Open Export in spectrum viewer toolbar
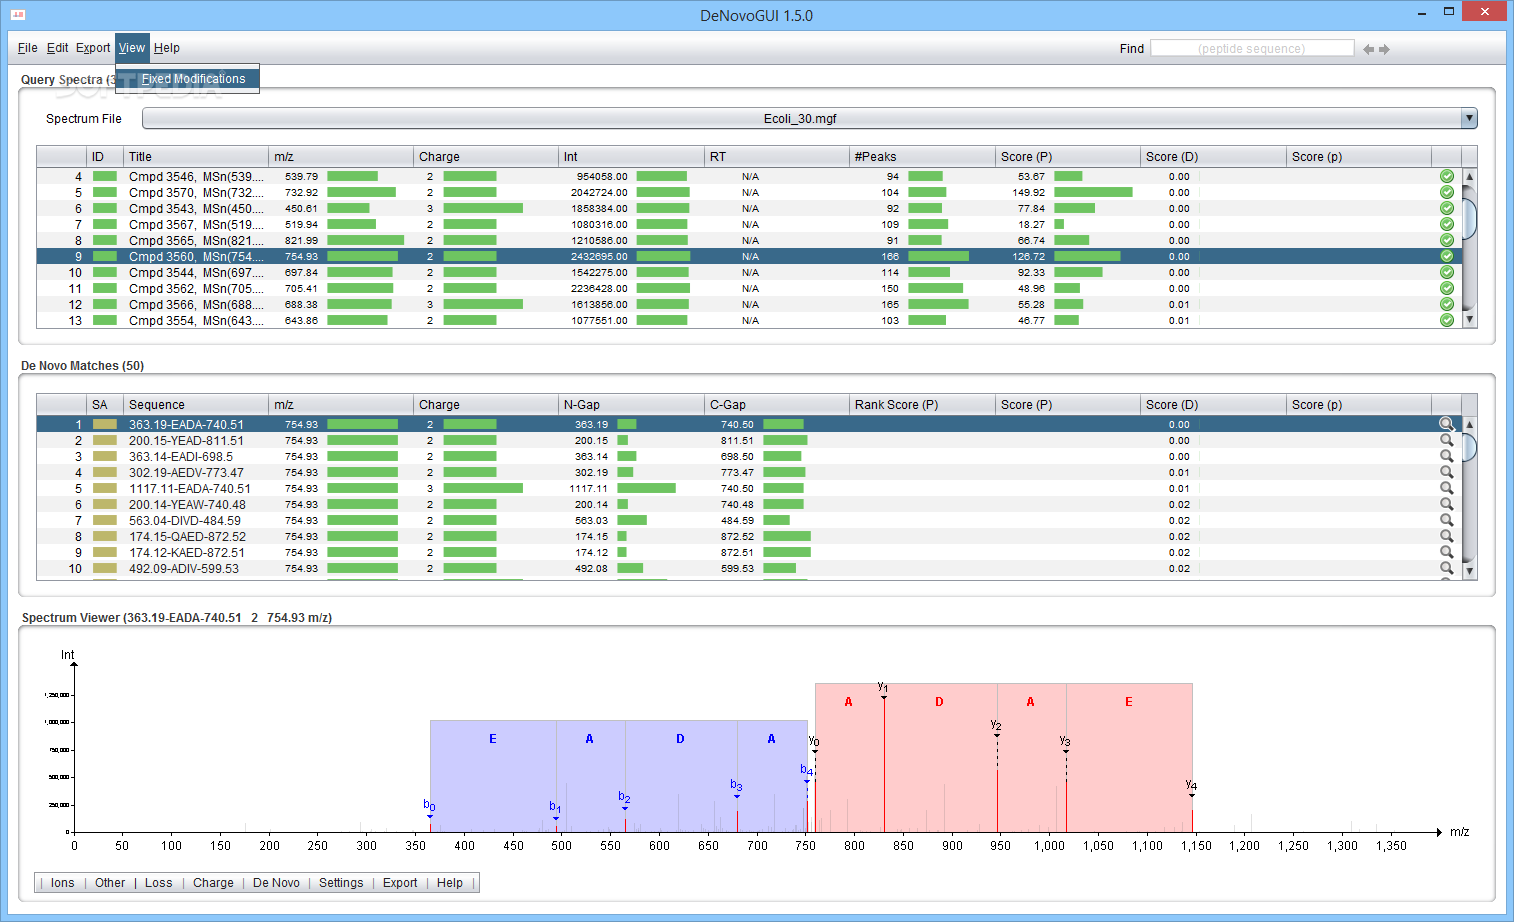 (x=400, y=883)
